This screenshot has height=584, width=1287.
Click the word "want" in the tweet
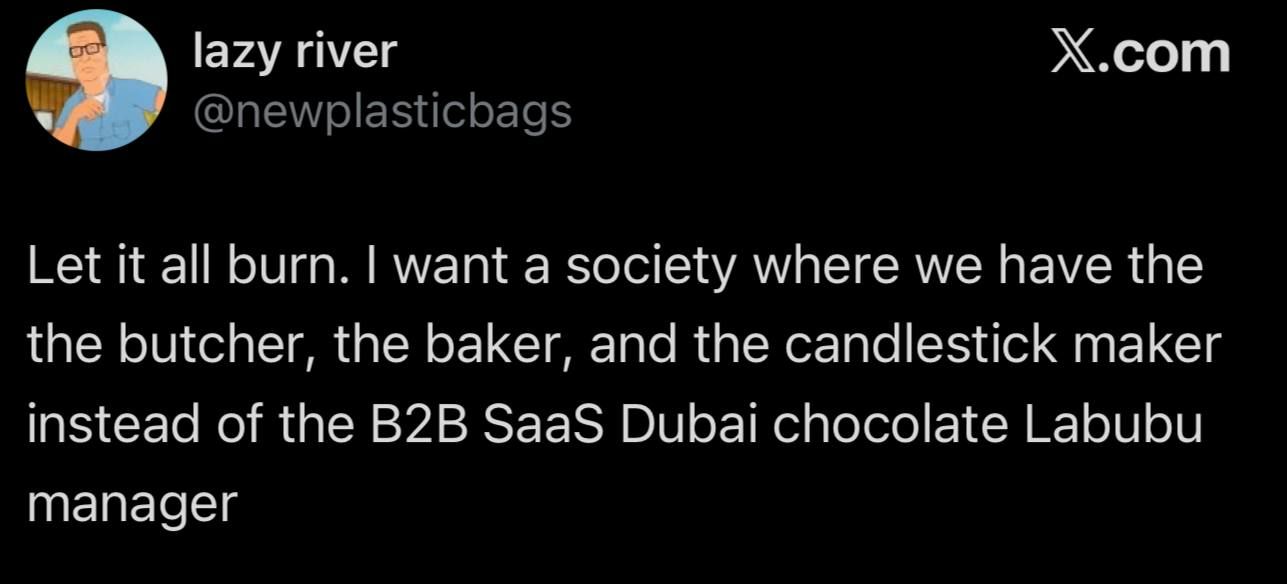click(x=447, y=269)
